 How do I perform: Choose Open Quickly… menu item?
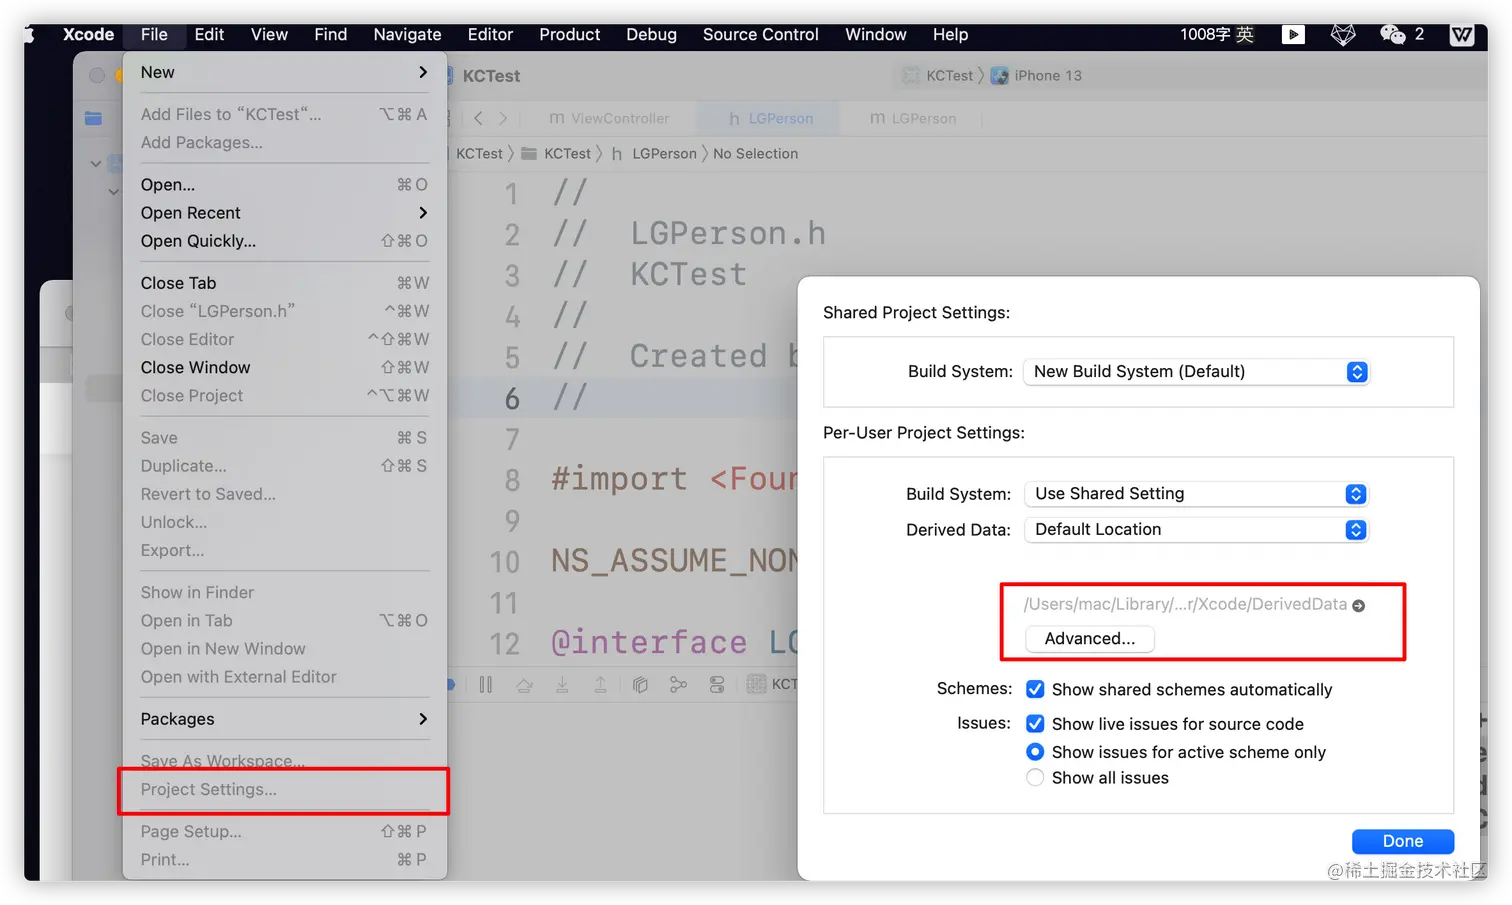coord(284,241)
